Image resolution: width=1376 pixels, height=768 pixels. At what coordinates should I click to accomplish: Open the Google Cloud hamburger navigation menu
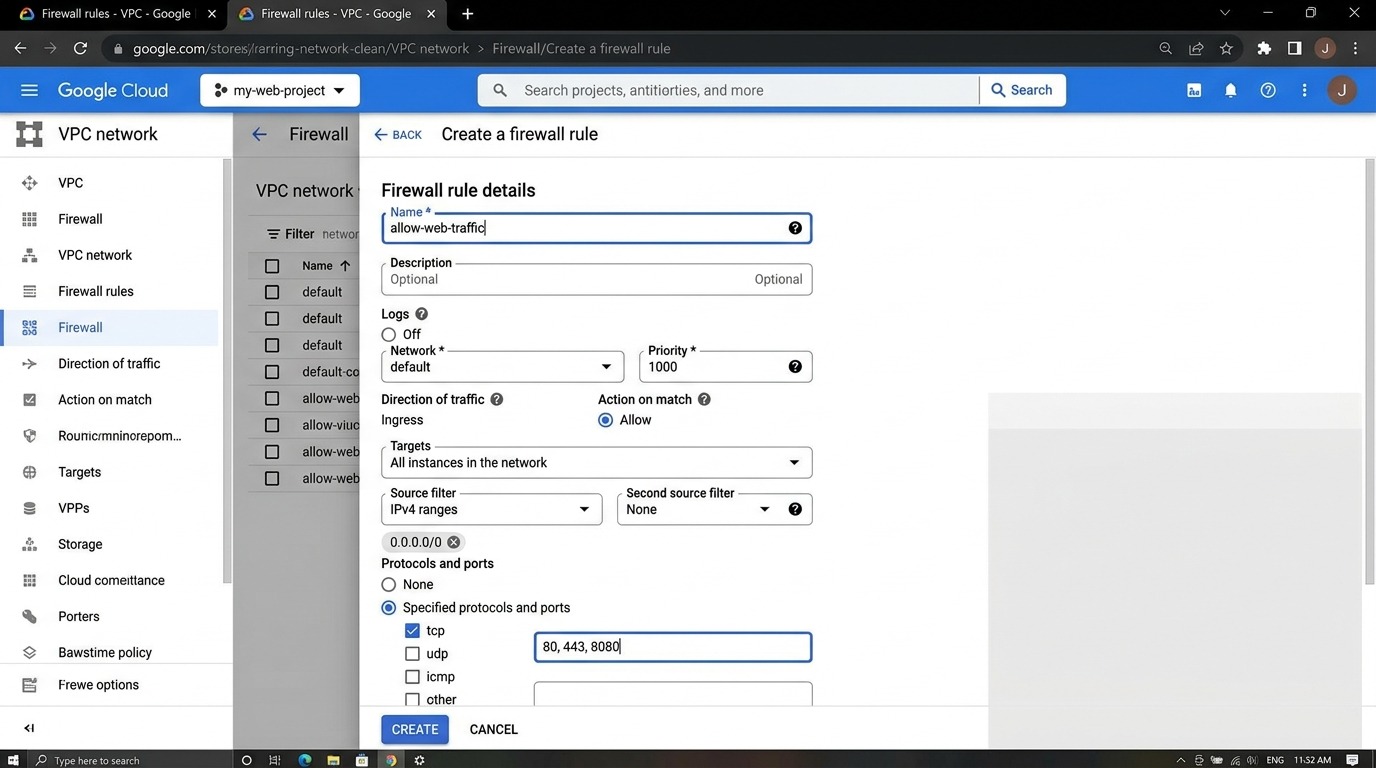29,90
